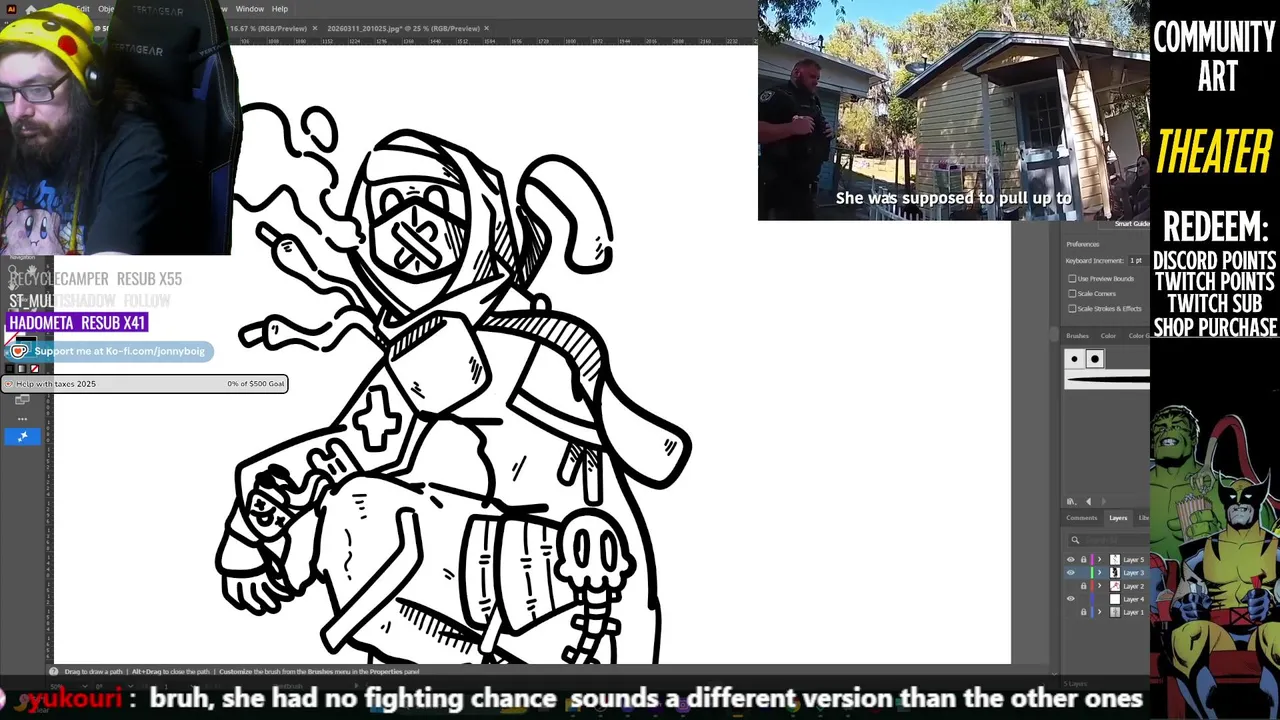Screen dimensions: 1280x720
Task: Click the blue generative sparkle tool
Action: pyautogui.click(x=22, y=437)
